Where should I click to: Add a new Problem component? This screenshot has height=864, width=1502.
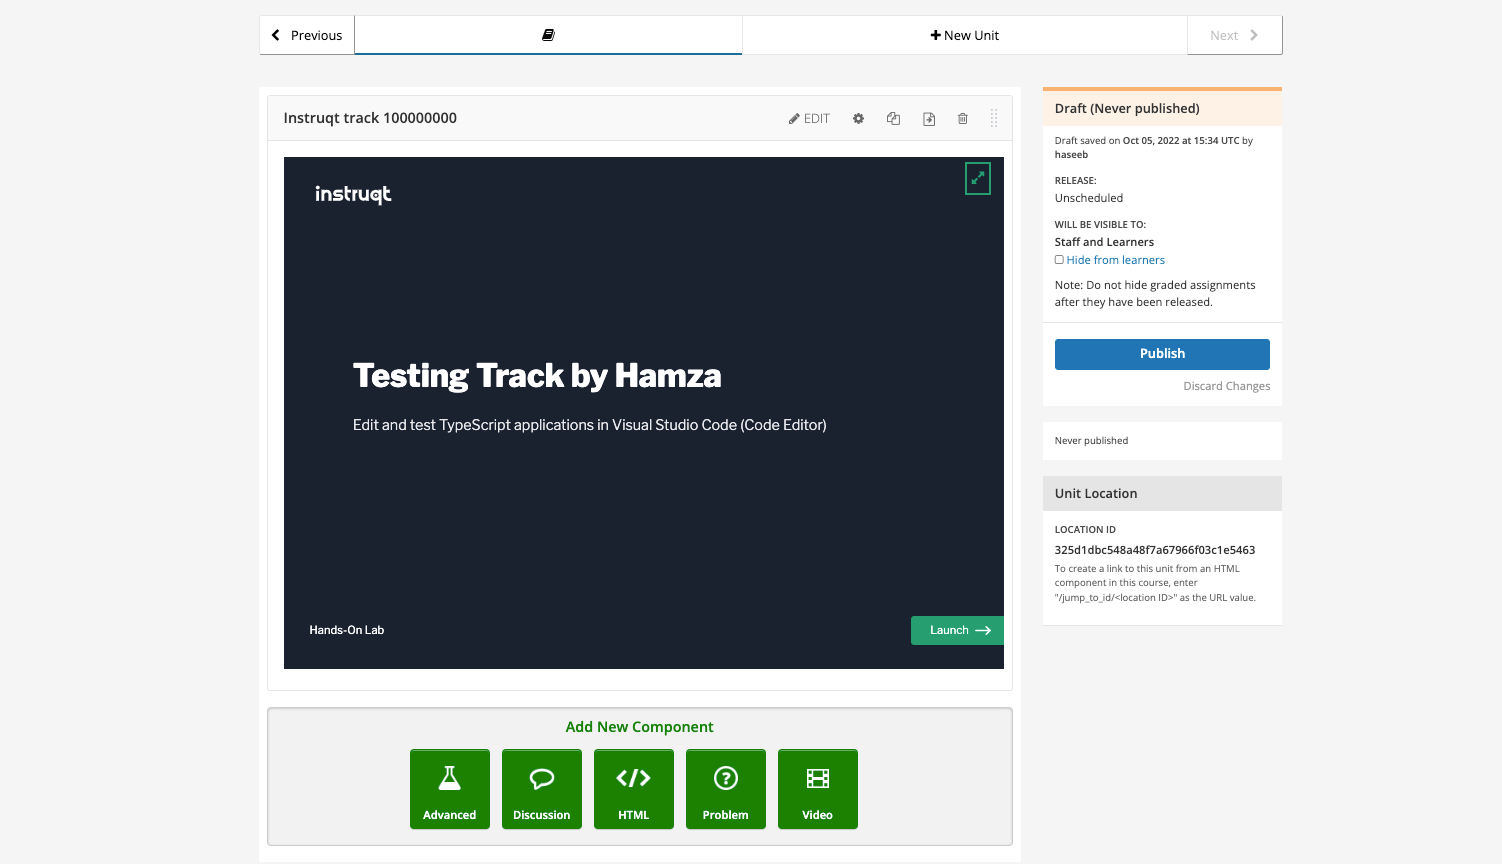[x=725, y=789]
